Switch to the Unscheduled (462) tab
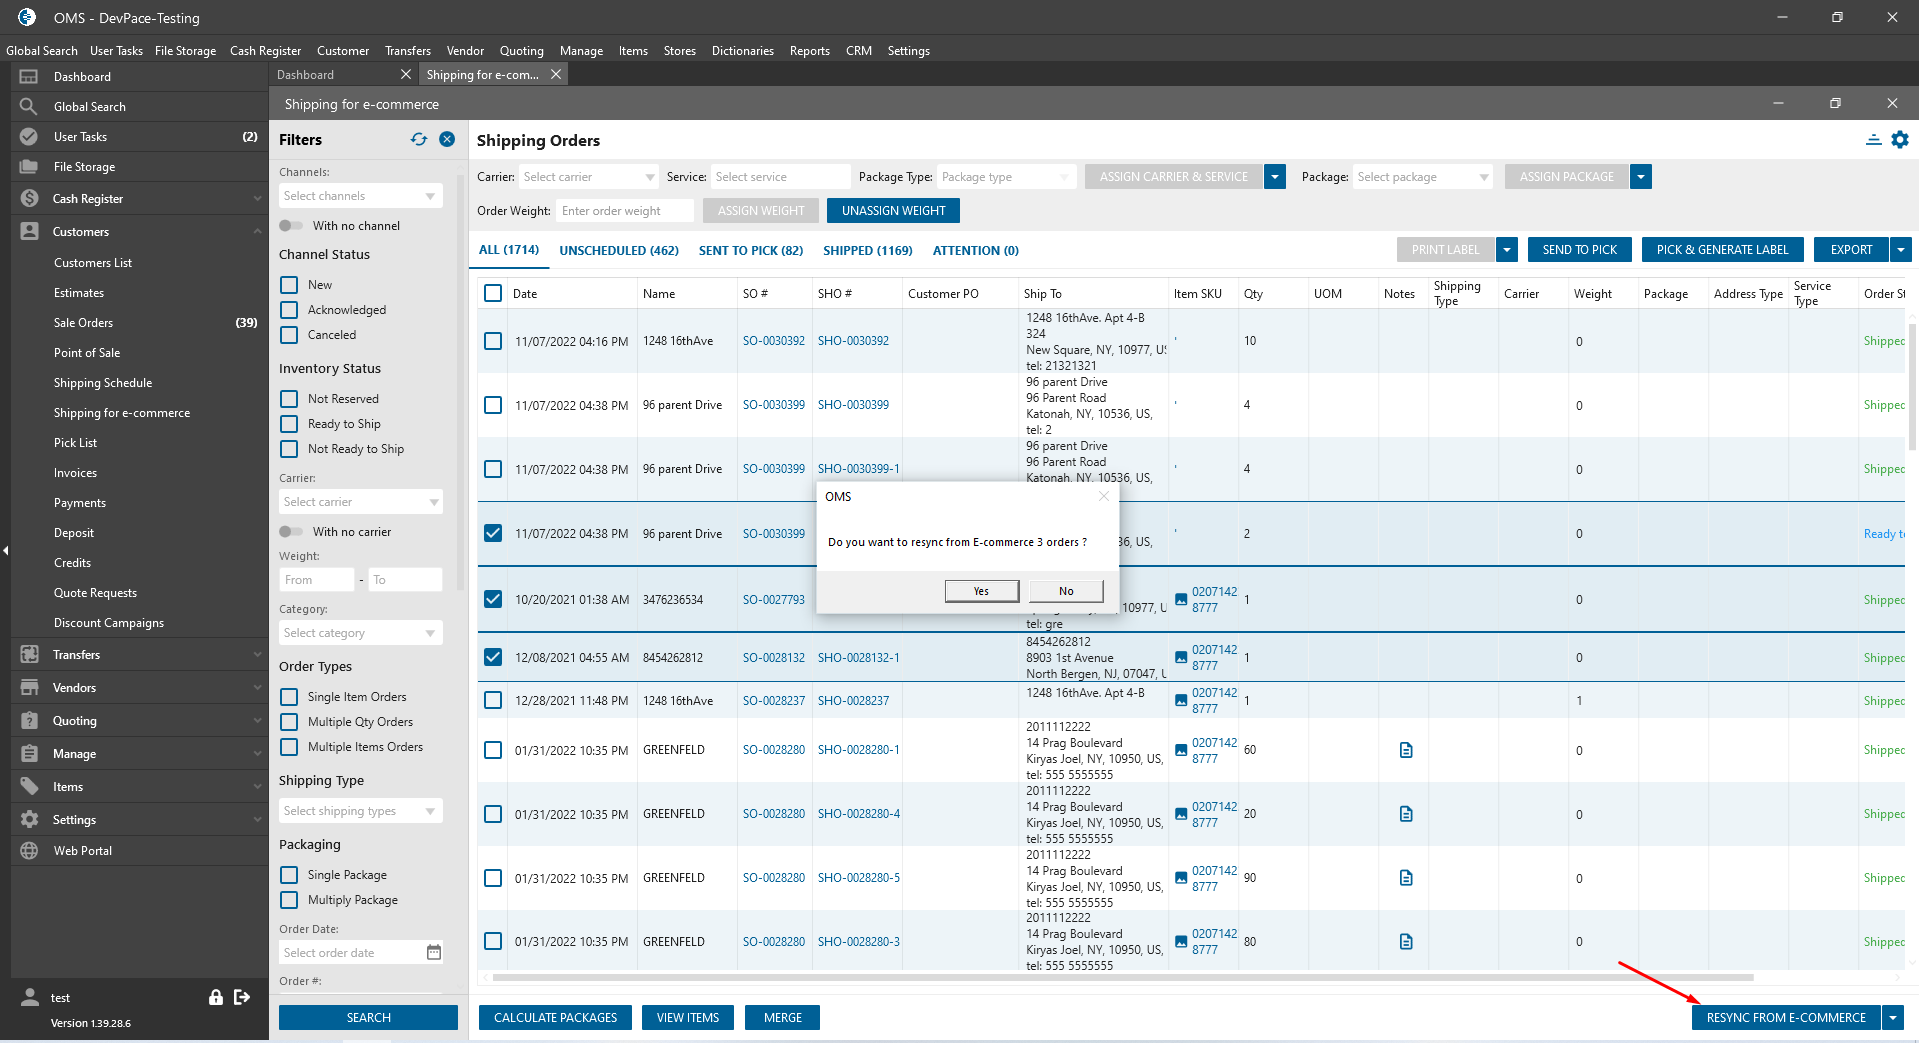This screenshot has width=1919, height=1043. pos(618,251)
